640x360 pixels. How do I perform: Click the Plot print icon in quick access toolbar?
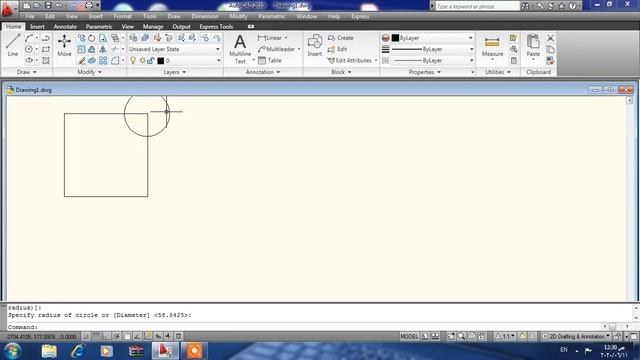pos(89,6)
